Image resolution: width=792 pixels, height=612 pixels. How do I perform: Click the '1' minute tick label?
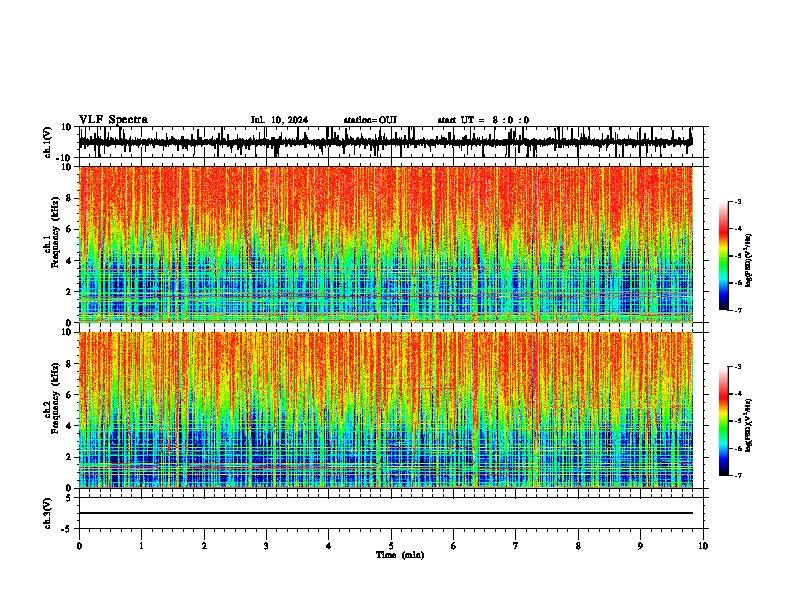tap(142, 546)
